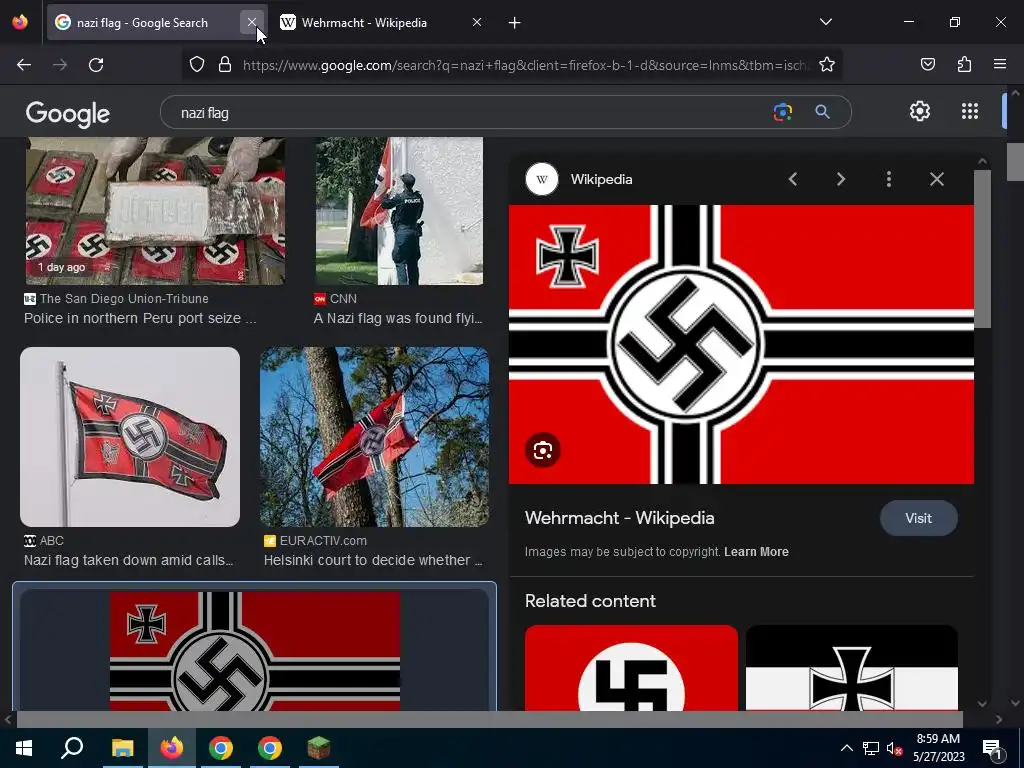The width and height of the screenshot is (1024, 768).
Task: Open the San Diego Union-Tribune image result
Action: 155,211
